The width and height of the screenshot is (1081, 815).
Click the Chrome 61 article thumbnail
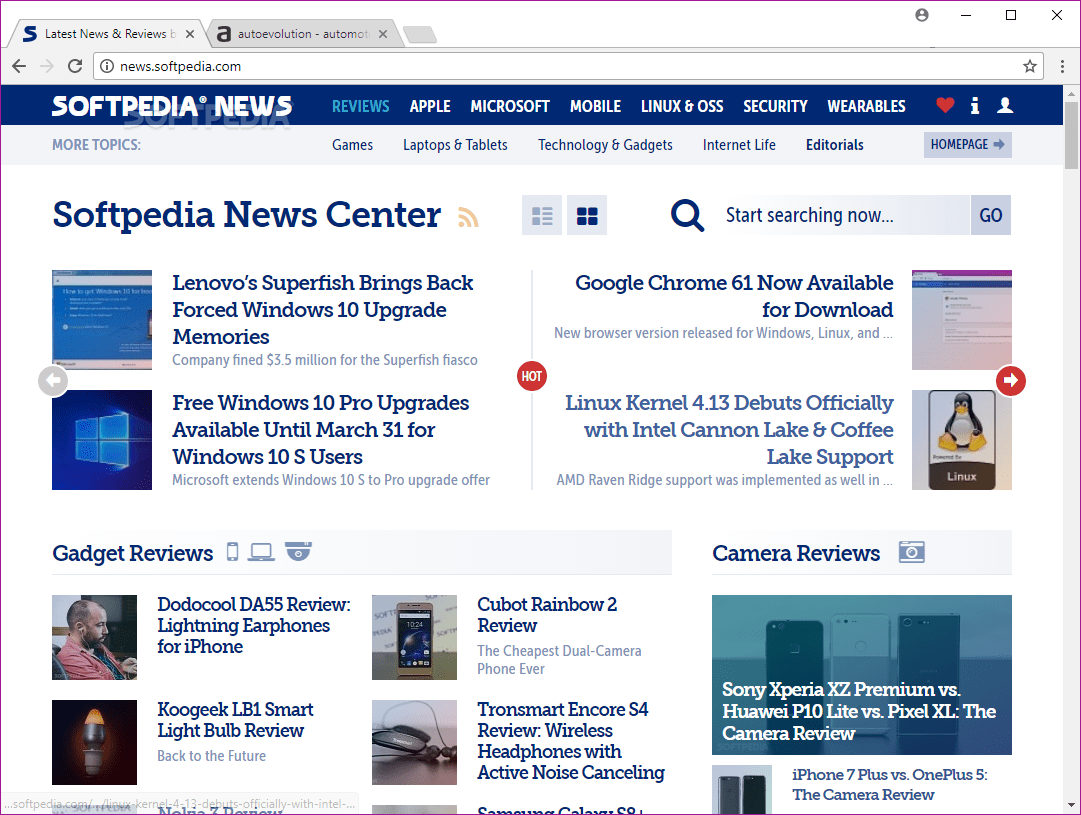(x=962, y=320)
